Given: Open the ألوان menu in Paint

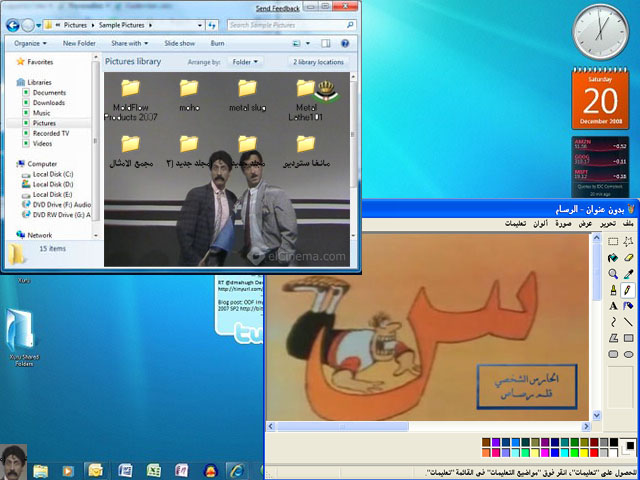Looking at the screenshot, I should pyautogui.click(x=540, y=224).
